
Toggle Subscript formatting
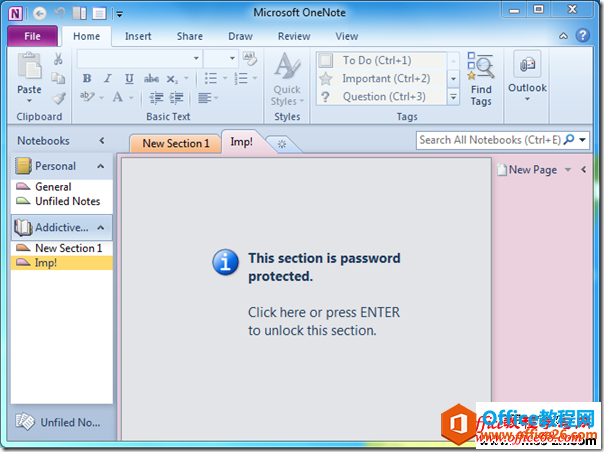[x=172, y=79]
